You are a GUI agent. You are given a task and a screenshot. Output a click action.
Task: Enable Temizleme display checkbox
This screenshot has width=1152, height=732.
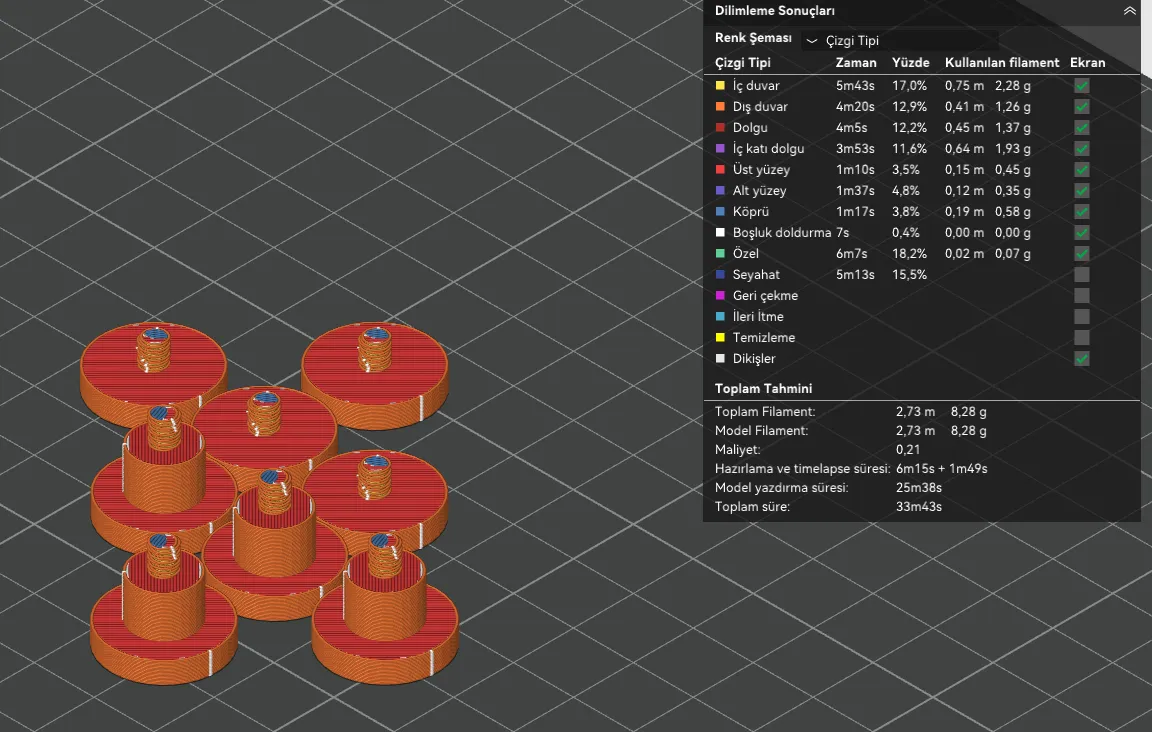(1081, 337)
